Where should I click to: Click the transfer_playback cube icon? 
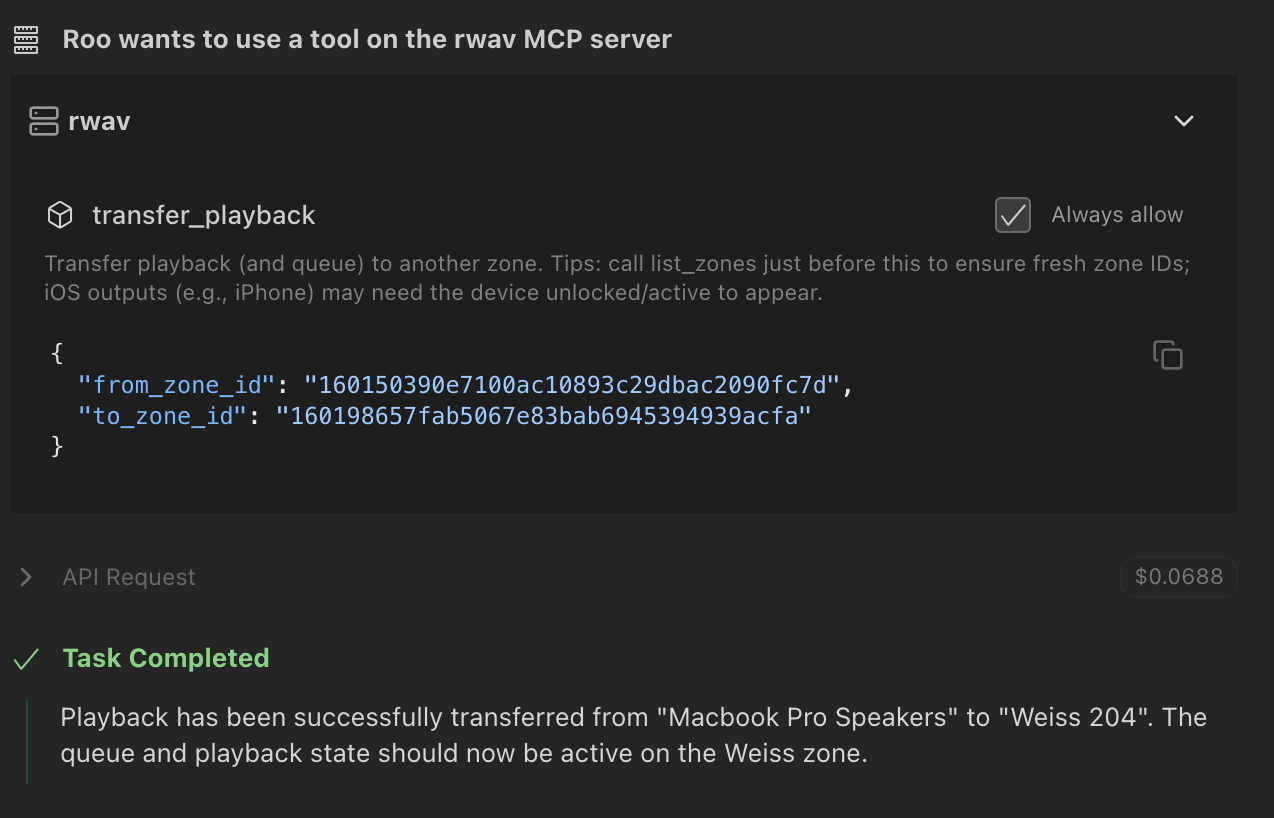click(60, 215)
